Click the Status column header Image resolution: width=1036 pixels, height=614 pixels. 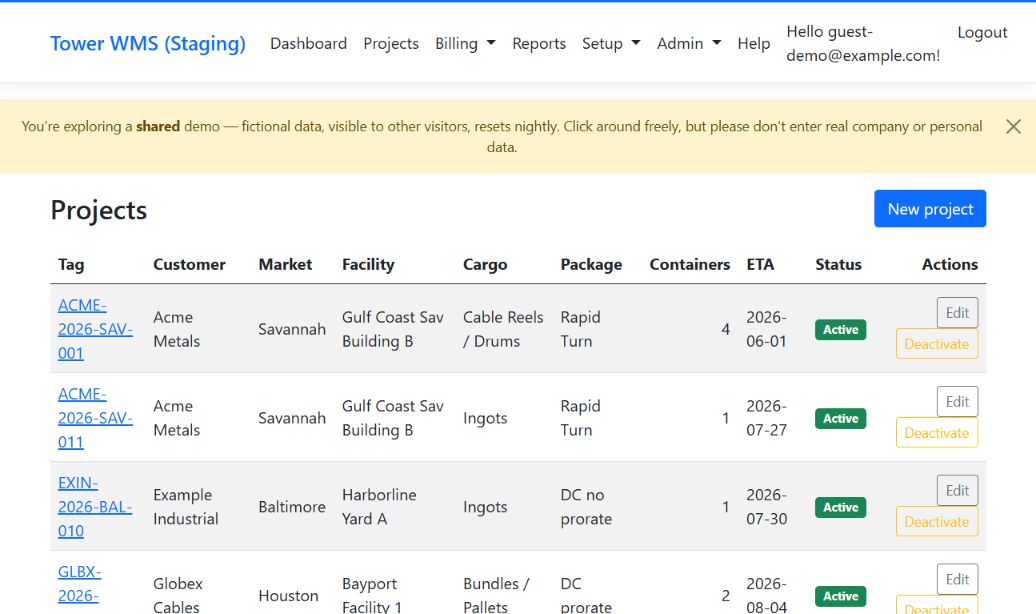(838, 264)
